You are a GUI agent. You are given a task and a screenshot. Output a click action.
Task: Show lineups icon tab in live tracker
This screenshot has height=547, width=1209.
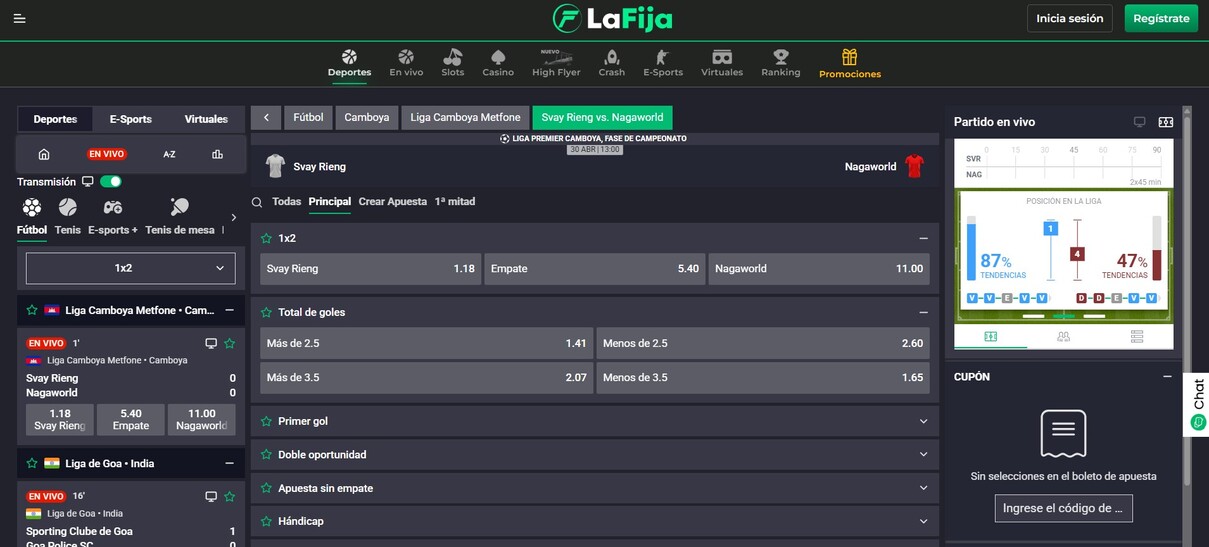[1063, 337]
